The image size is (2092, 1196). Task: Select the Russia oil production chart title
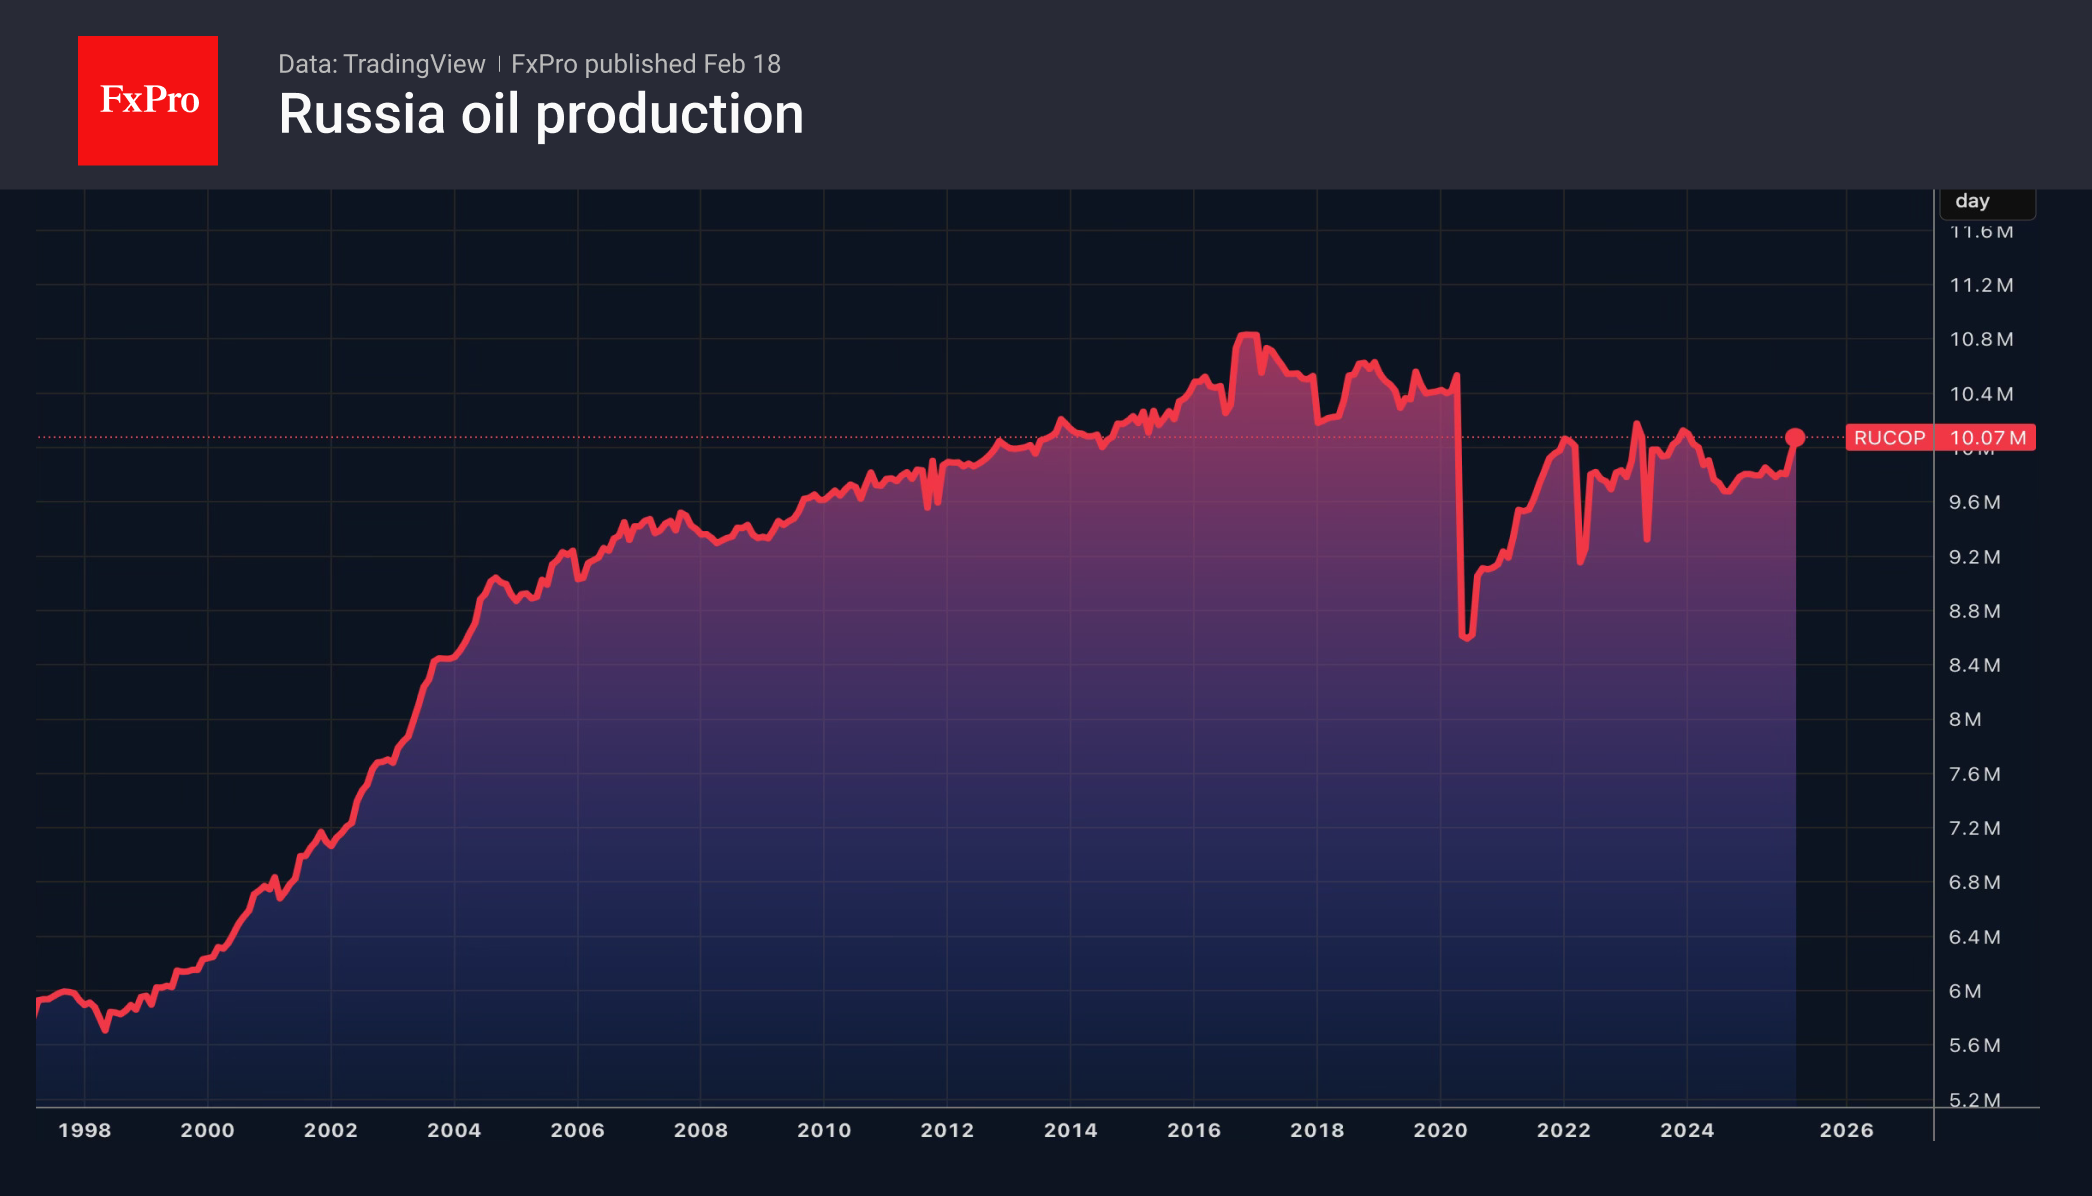(541, 114)
